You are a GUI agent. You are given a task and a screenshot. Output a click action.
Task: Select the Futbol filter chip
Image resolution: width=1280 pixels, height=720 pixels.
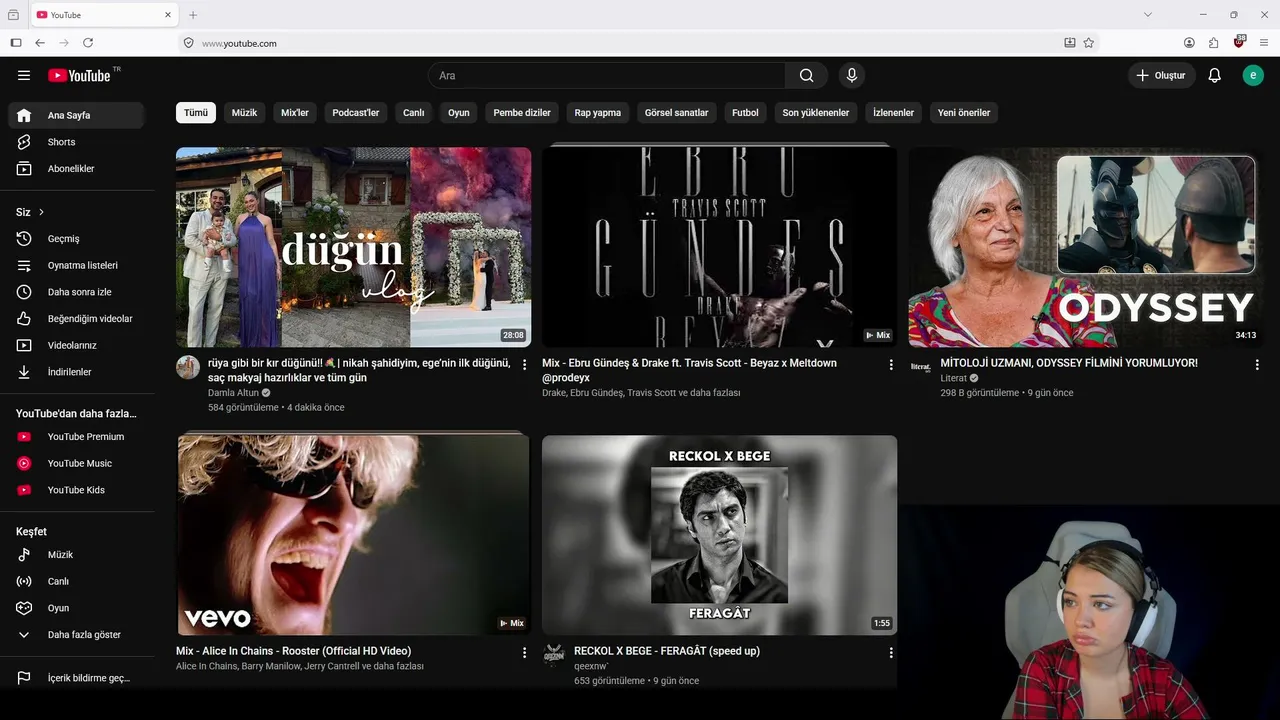coord(745,113)
